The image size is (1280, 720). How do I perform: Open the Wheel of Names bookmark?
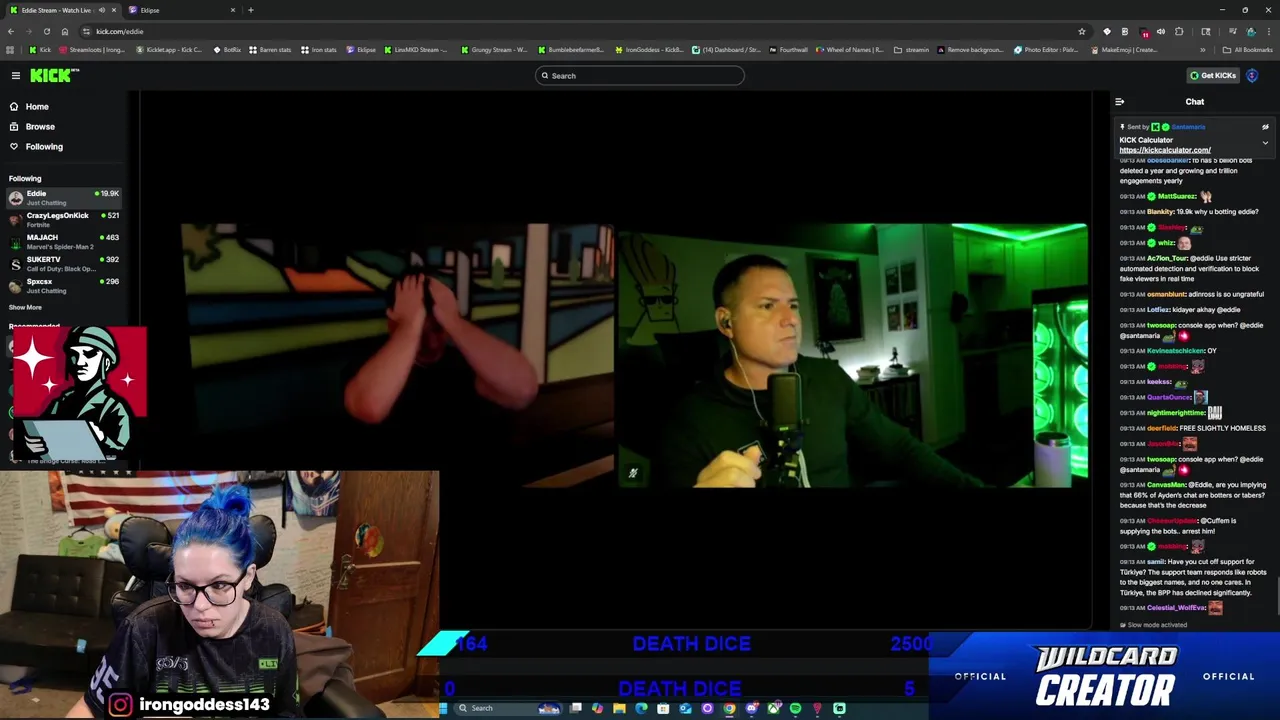click(x=850, y=50)
